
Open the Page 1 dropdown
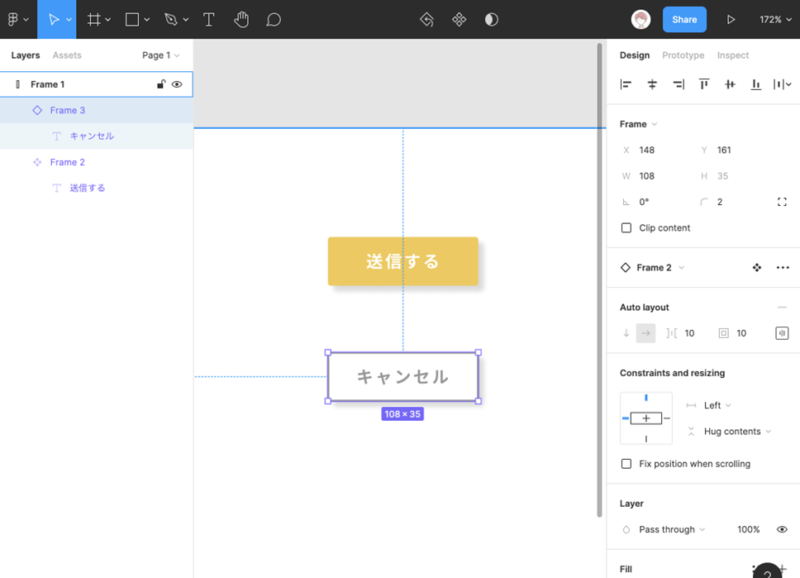click(160, 56)
